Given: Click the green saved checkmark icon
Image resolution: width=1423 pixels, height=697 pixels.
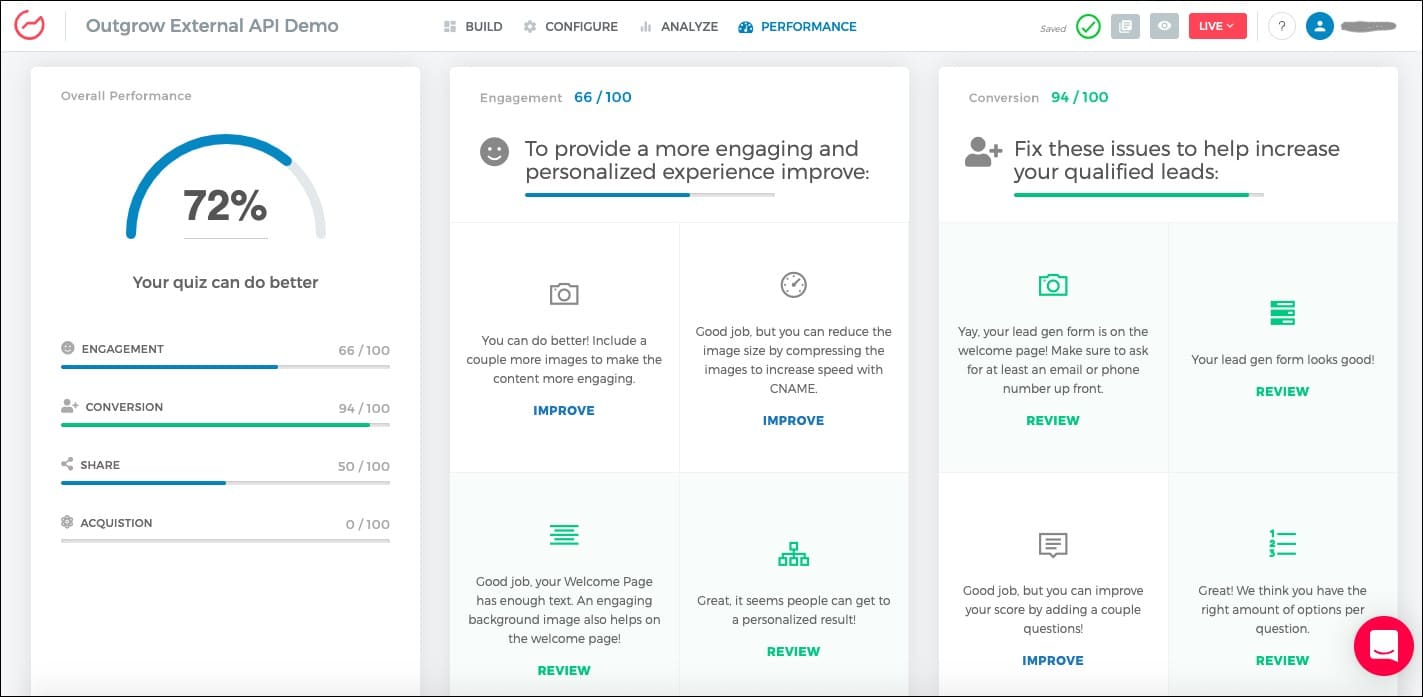Looking at the screenshot, I should click(x=1088, y=26).
